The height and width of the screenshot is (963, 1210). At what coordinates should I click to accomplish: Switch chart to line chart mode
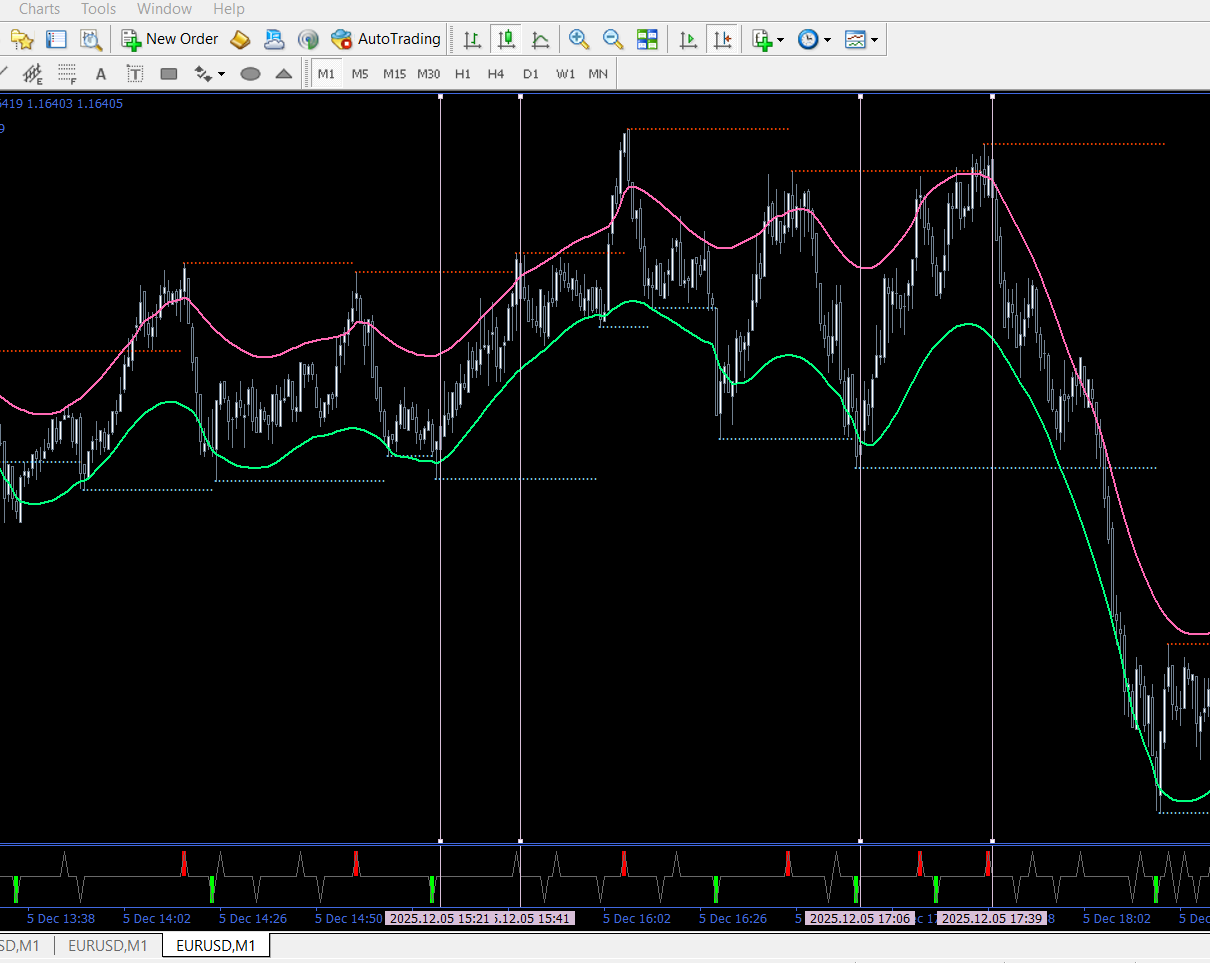click(541, 39)
